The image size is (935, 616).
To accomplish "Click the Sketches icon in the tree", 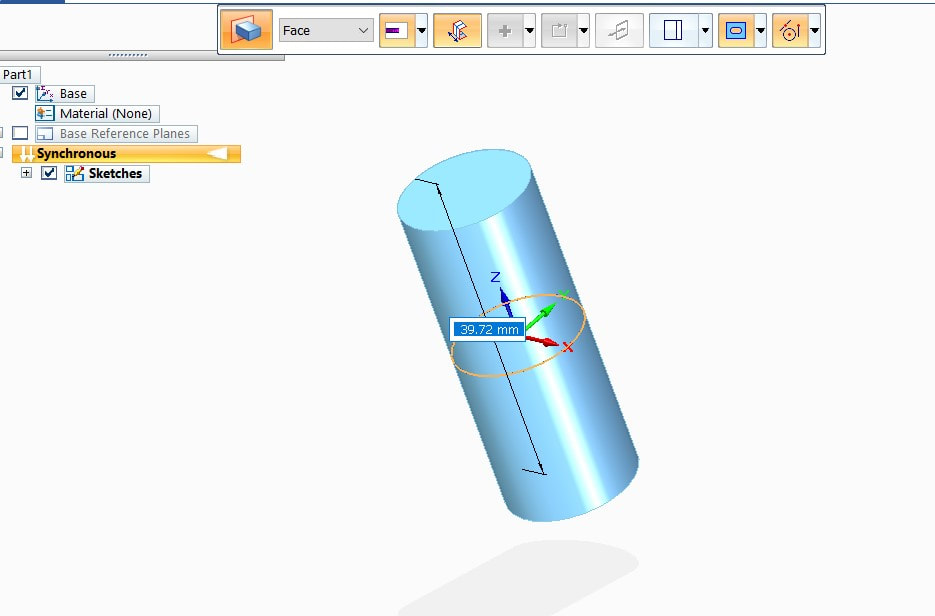I will 74,173.
